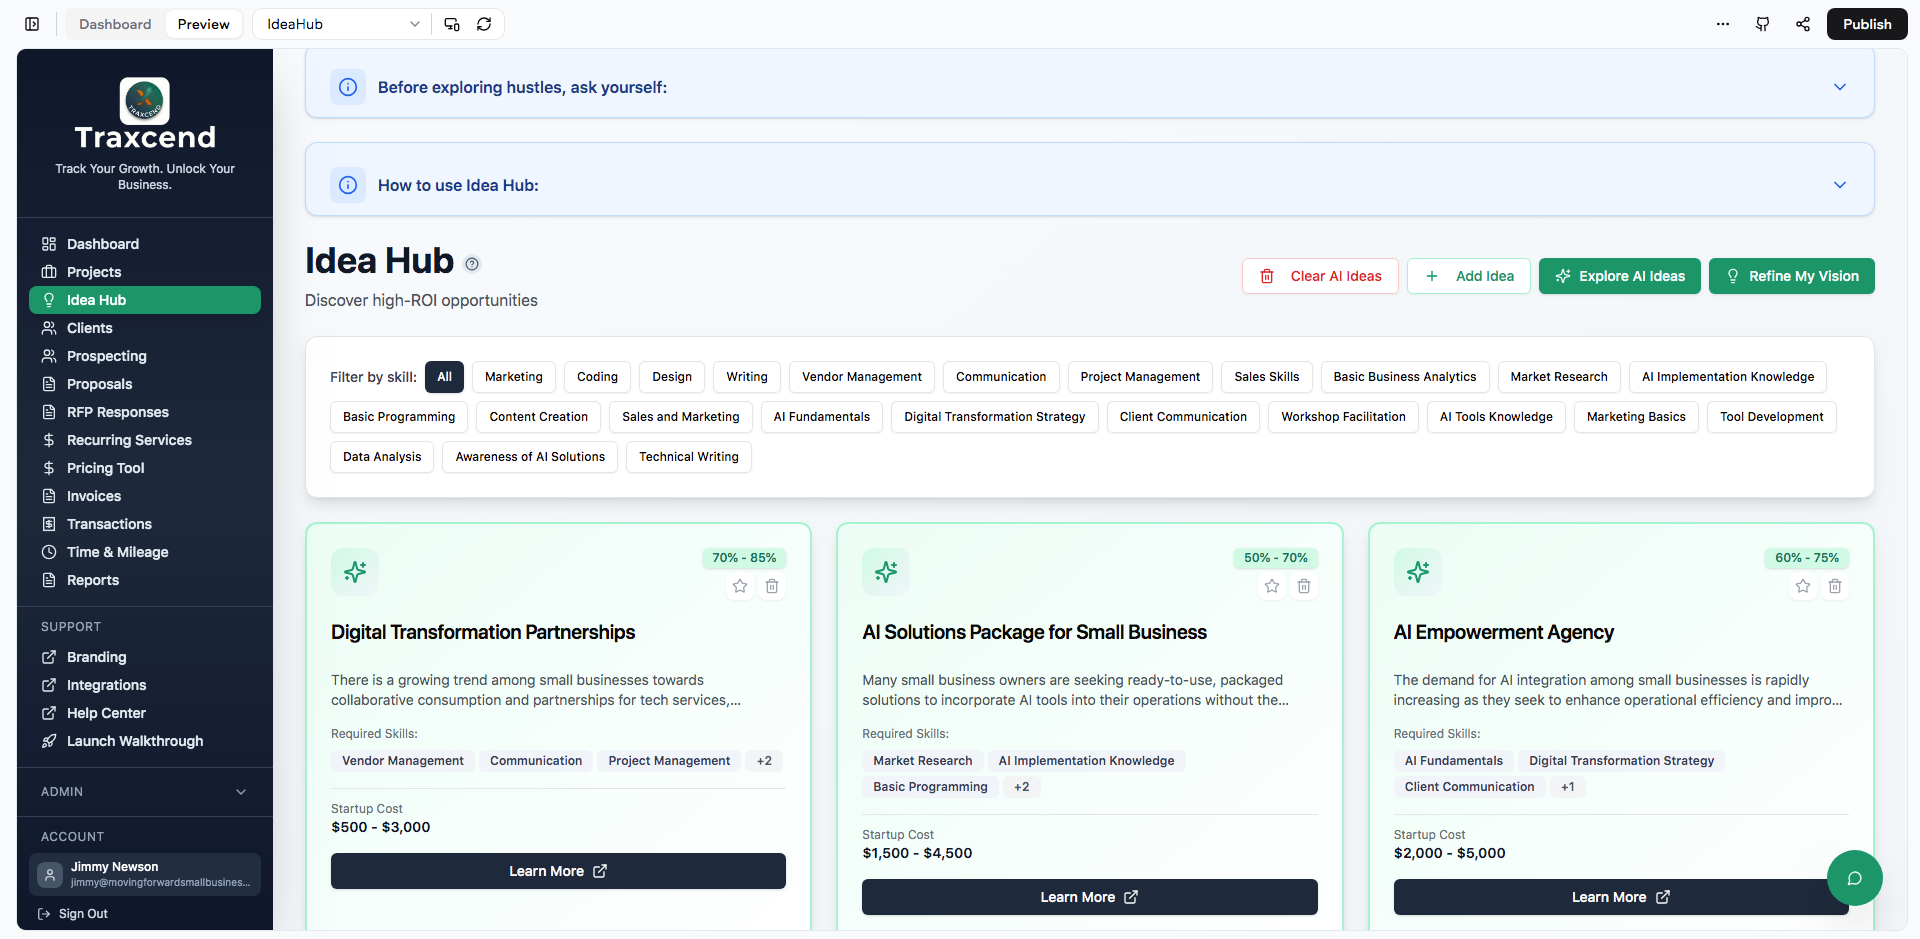Image resolution: width=1920 pixels, height=939 pixels.
Task: Expand the 'Before exploring hustles' section
Action: (1839, 87)
